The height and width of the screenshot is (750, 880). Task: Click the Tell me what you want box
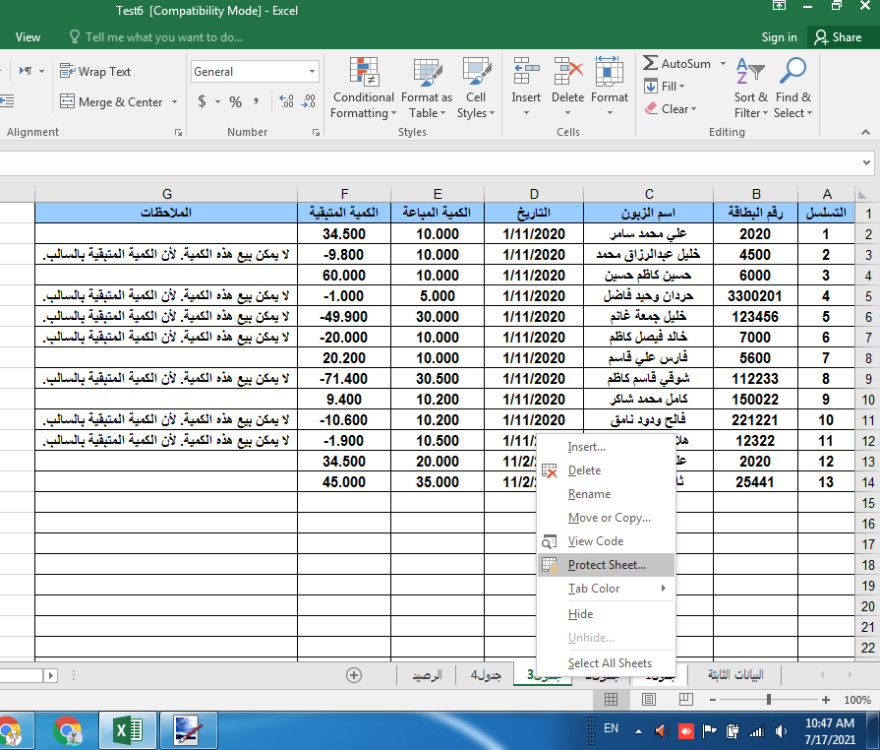pyautogui.click(x=163, y=37)
